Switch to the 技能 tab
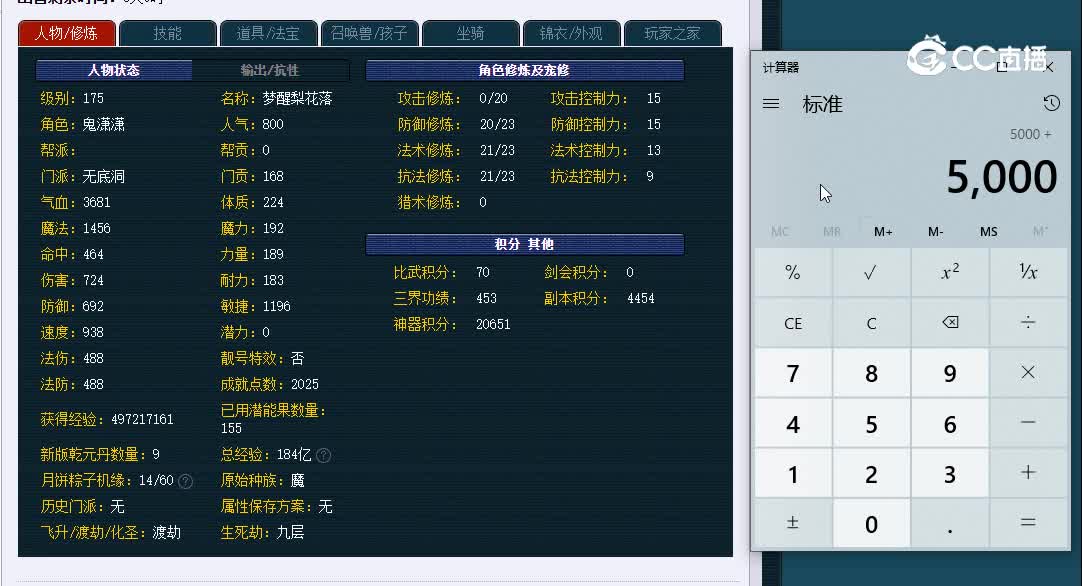 click(168, 33)
